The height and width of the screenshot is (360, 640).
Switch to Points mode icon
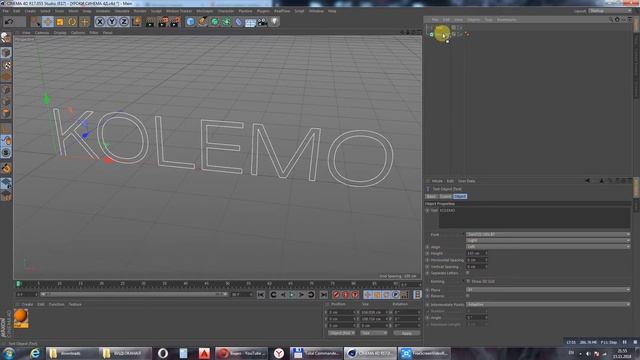point(6,89)
